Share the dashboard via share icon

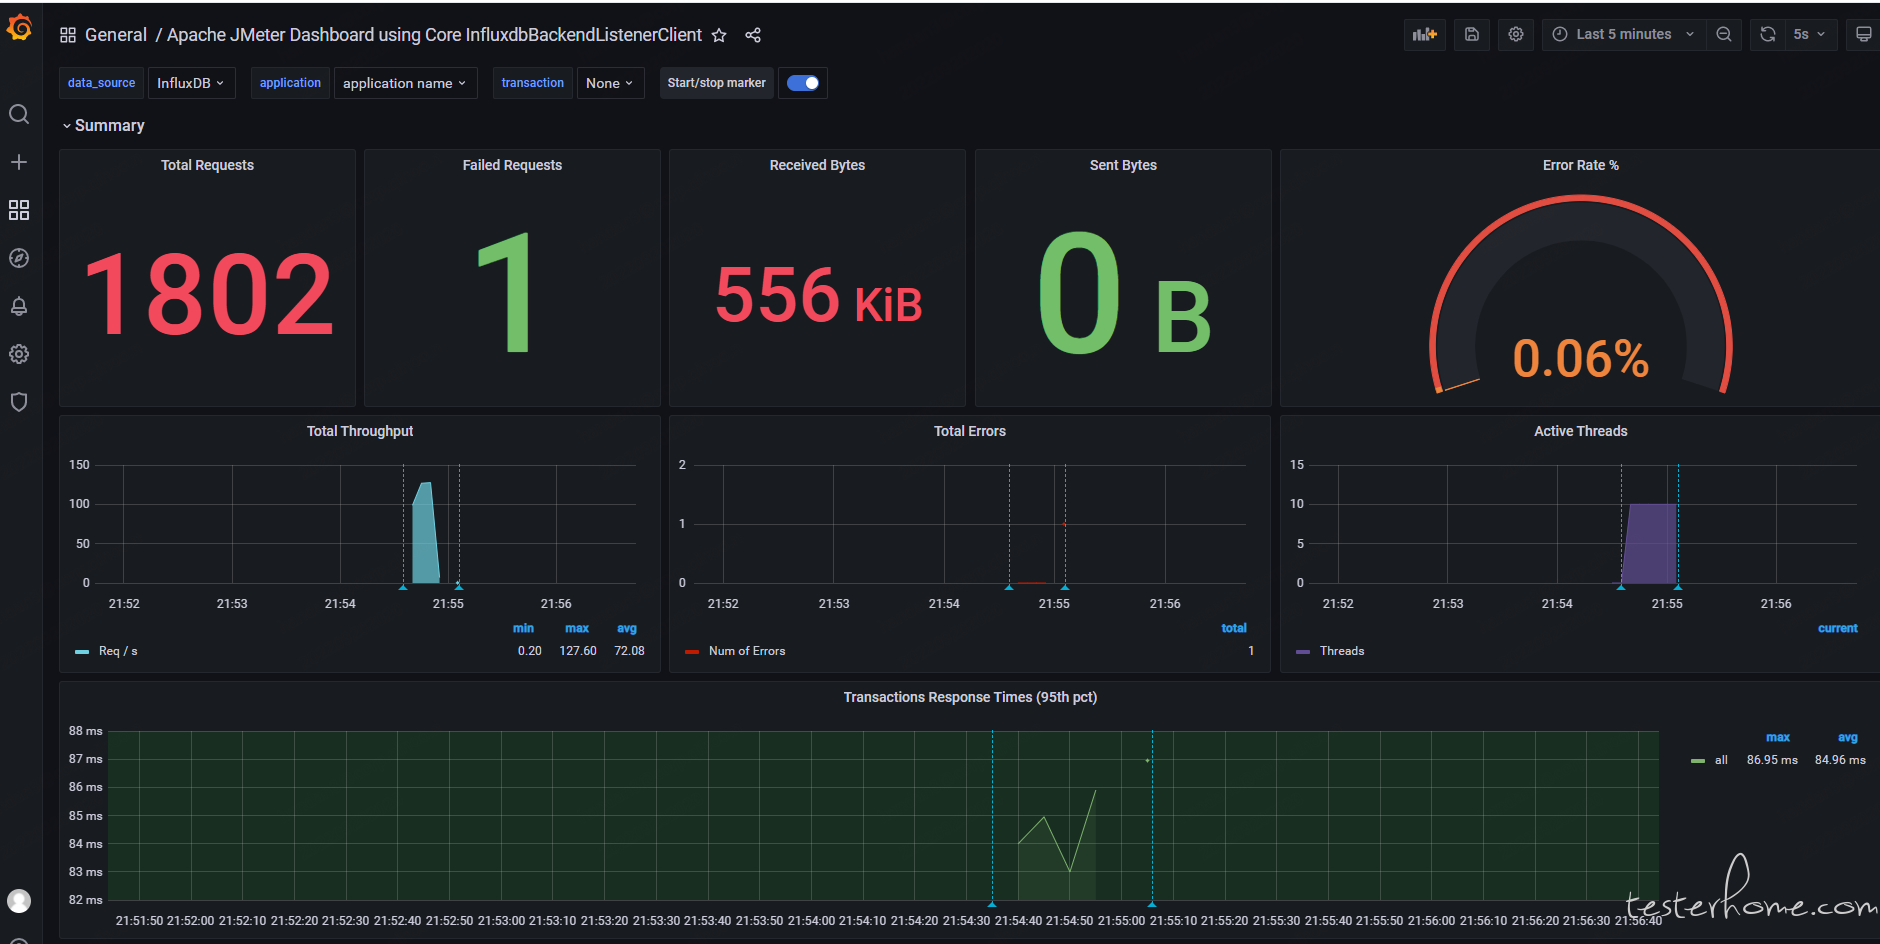753,35
